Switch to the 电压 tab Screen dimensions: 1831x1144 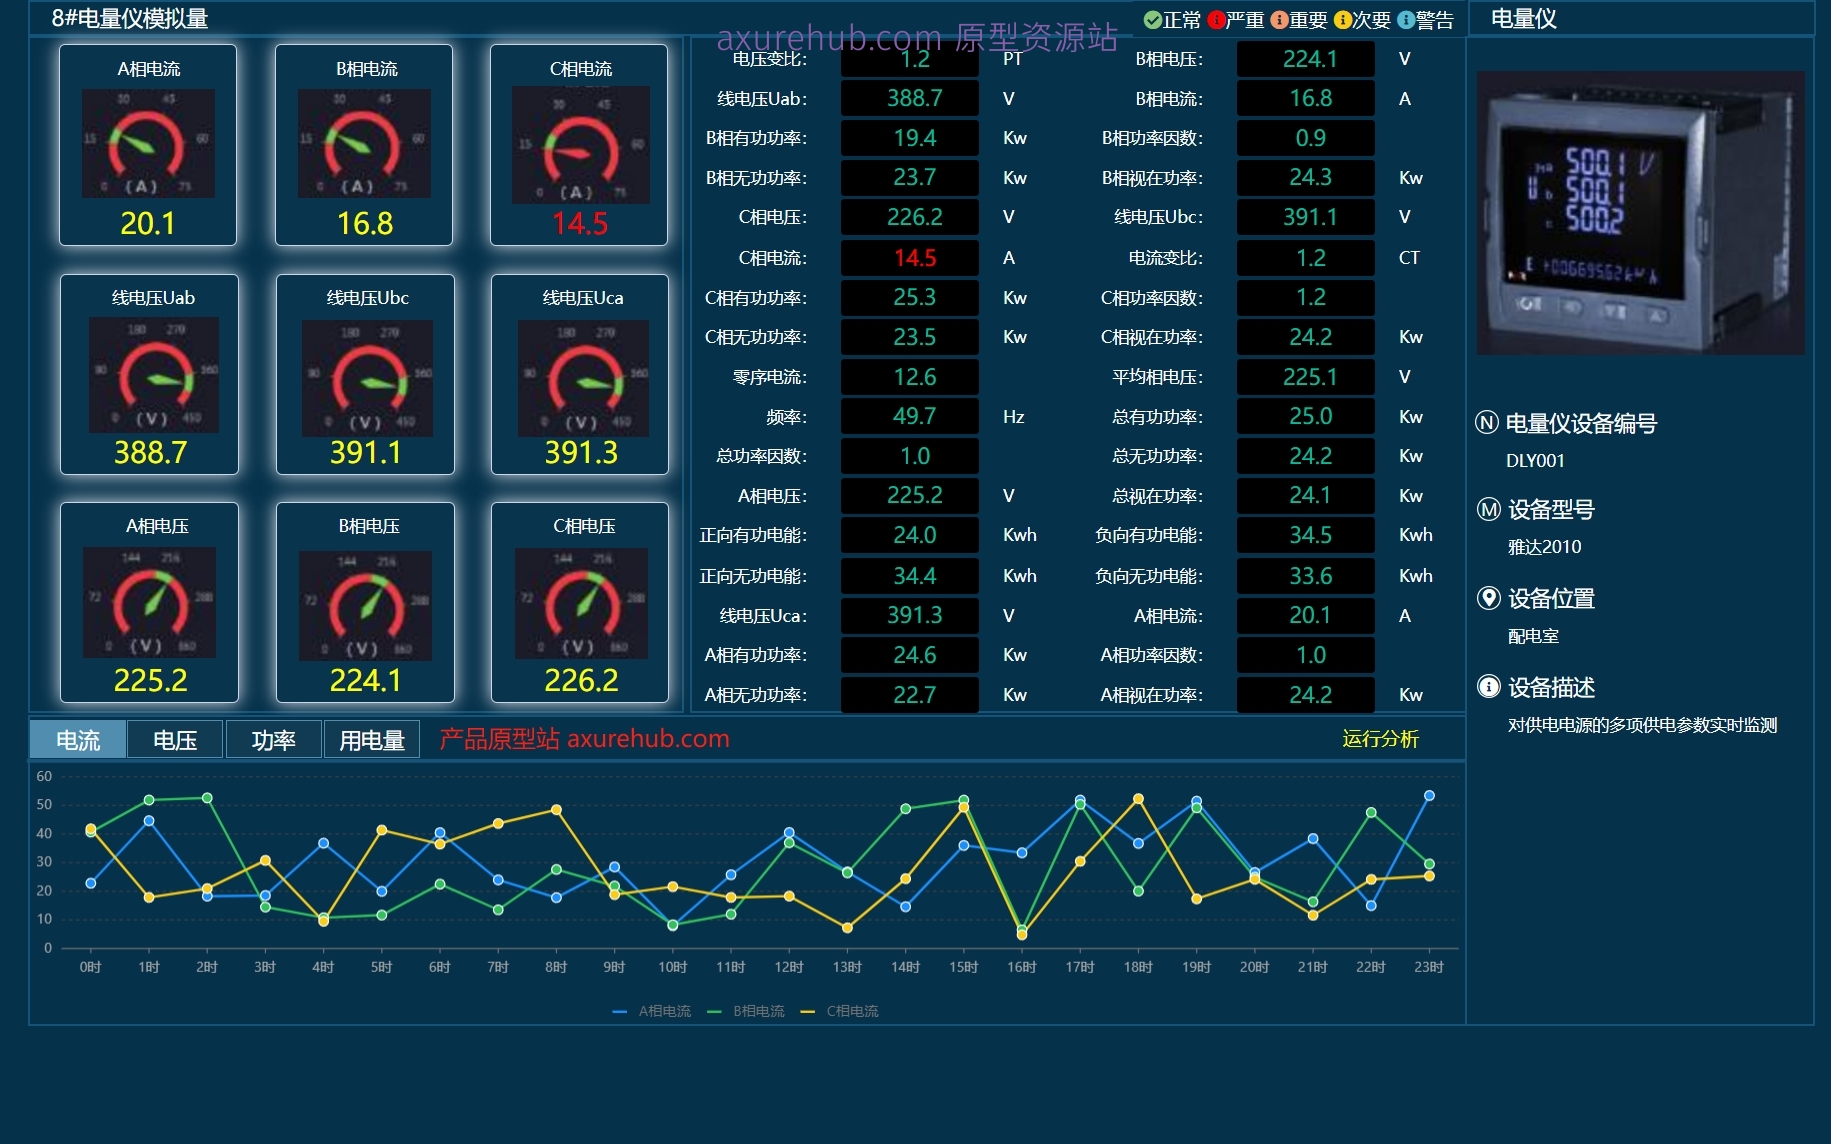(x=175, y=740)
